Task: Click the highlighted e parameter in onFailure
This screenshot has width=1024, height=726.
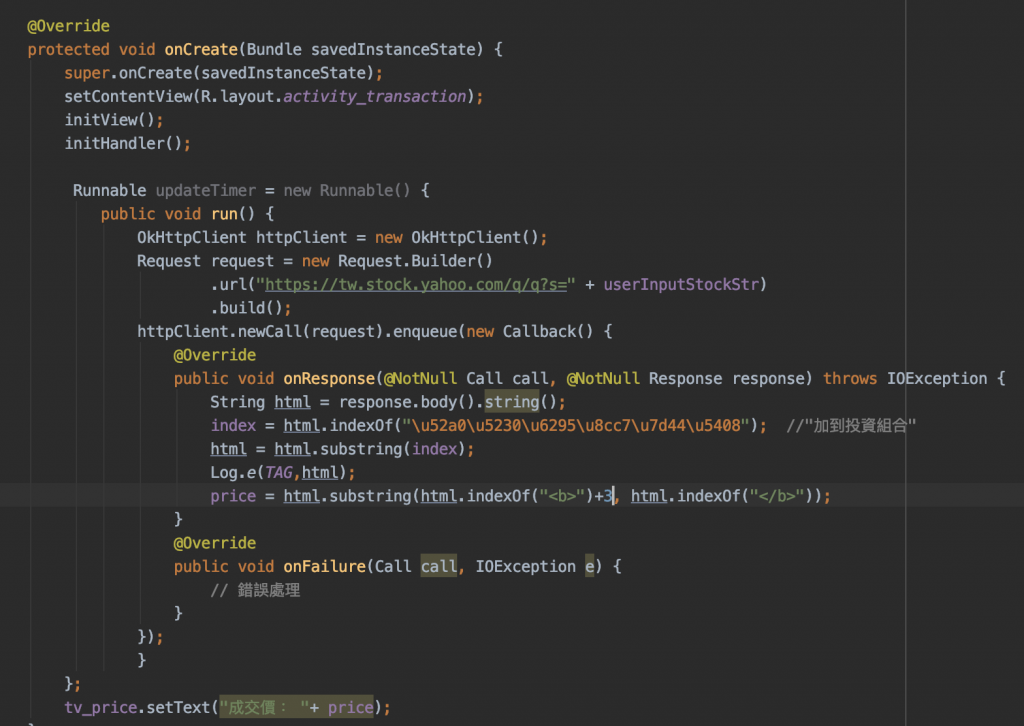Action: [590, 567]
